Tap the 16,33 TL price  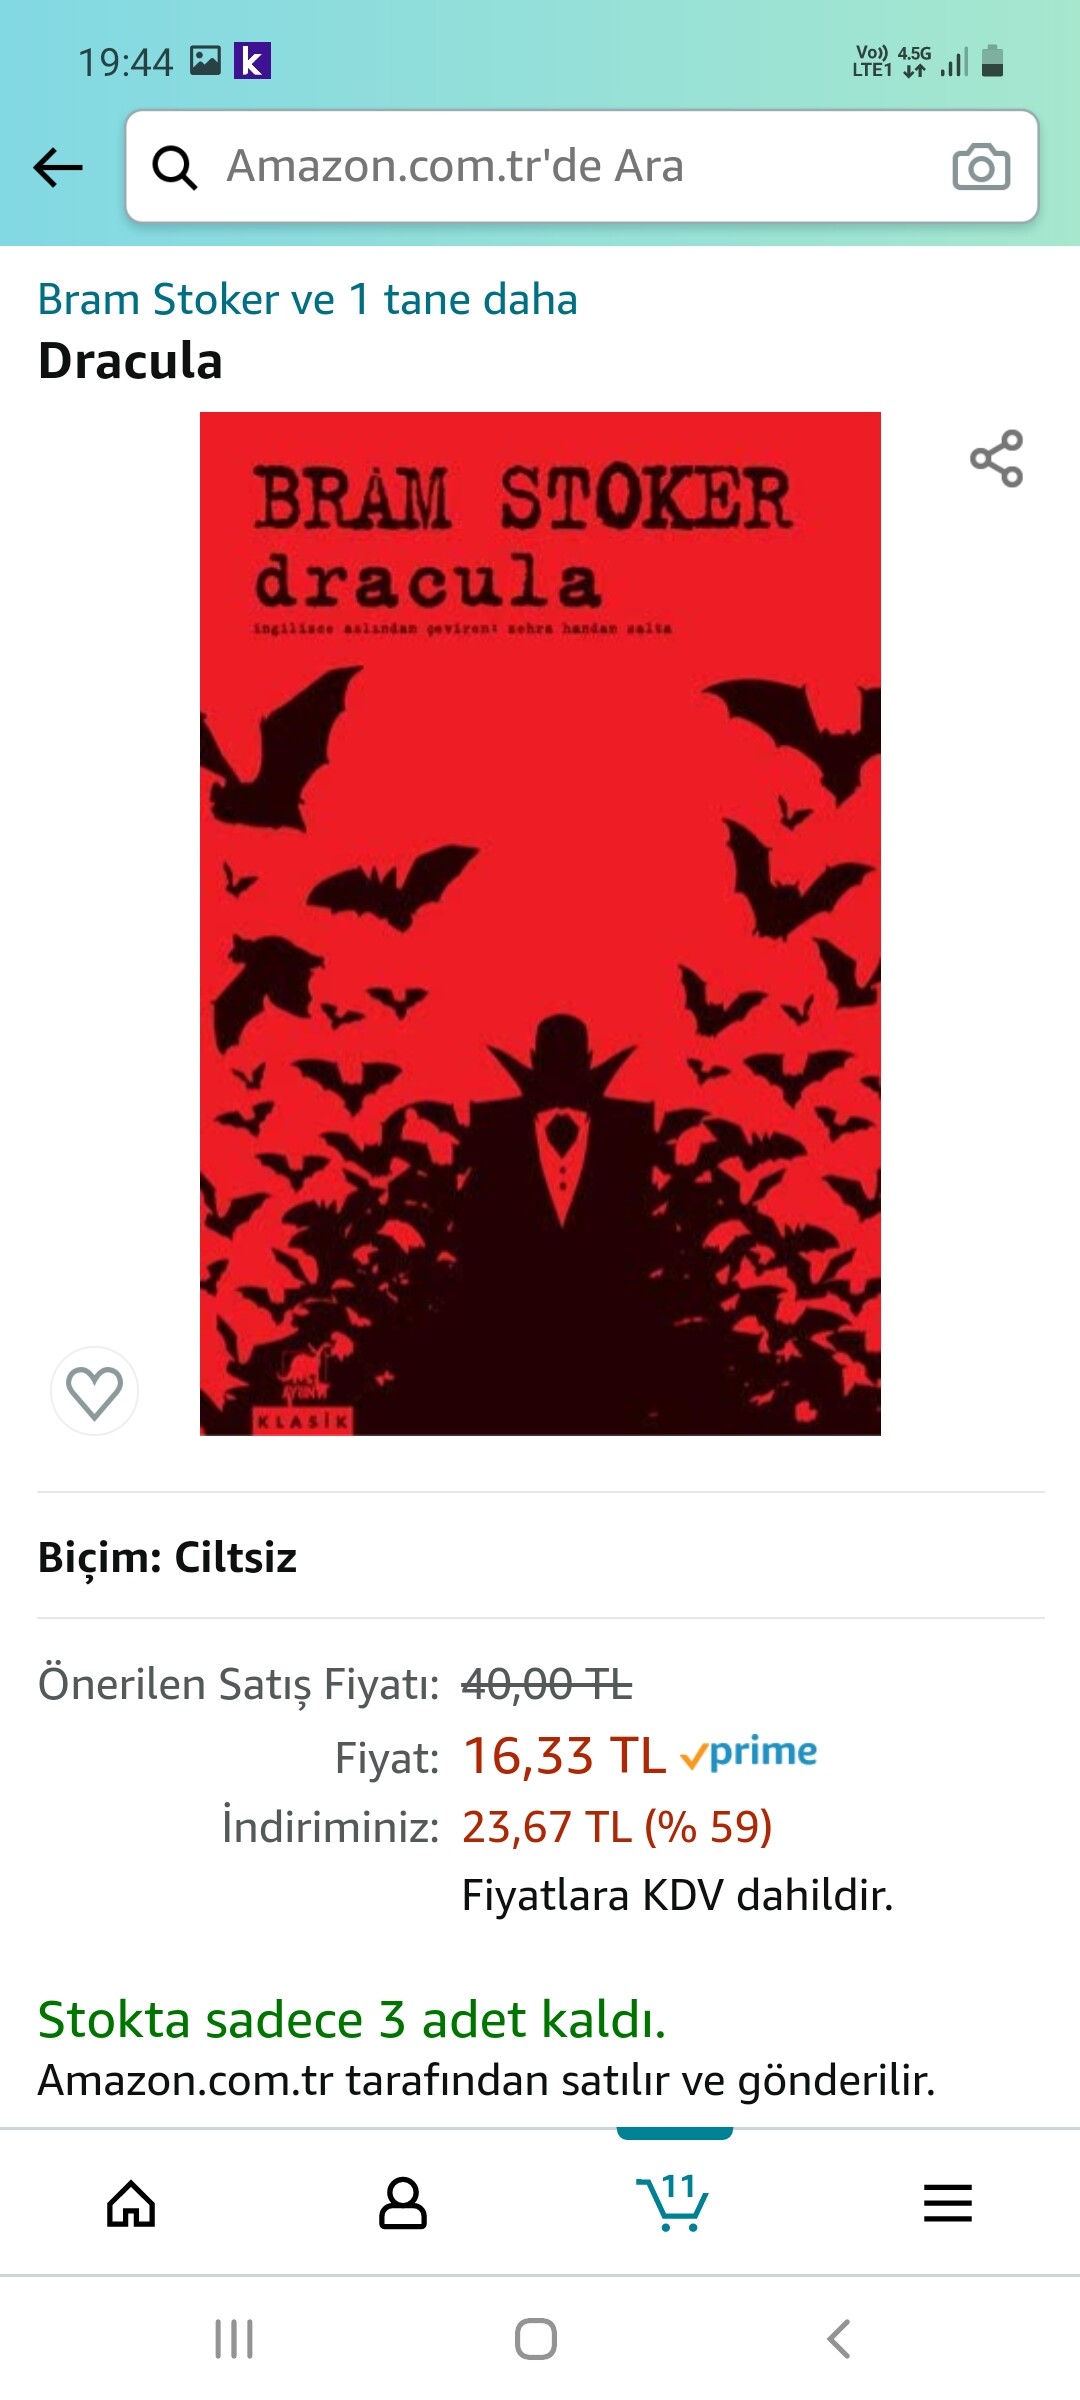564,1755
